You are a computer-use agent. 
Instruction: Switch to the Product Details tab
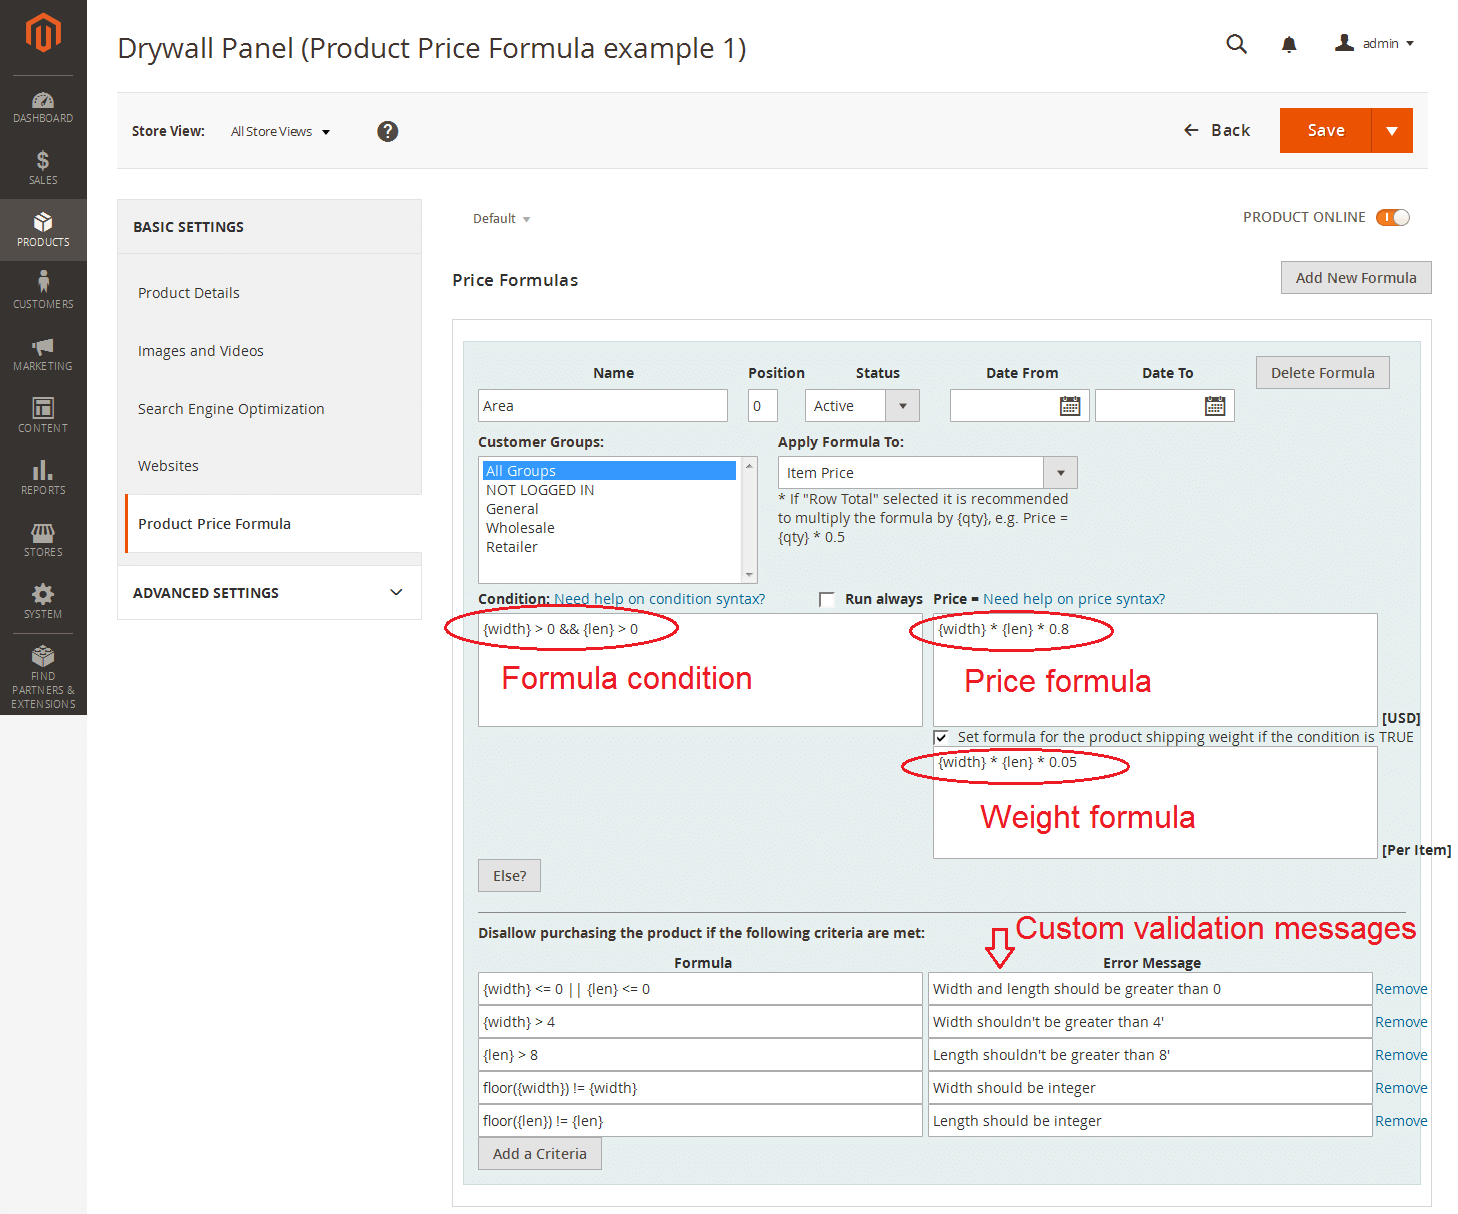[189, 293]
